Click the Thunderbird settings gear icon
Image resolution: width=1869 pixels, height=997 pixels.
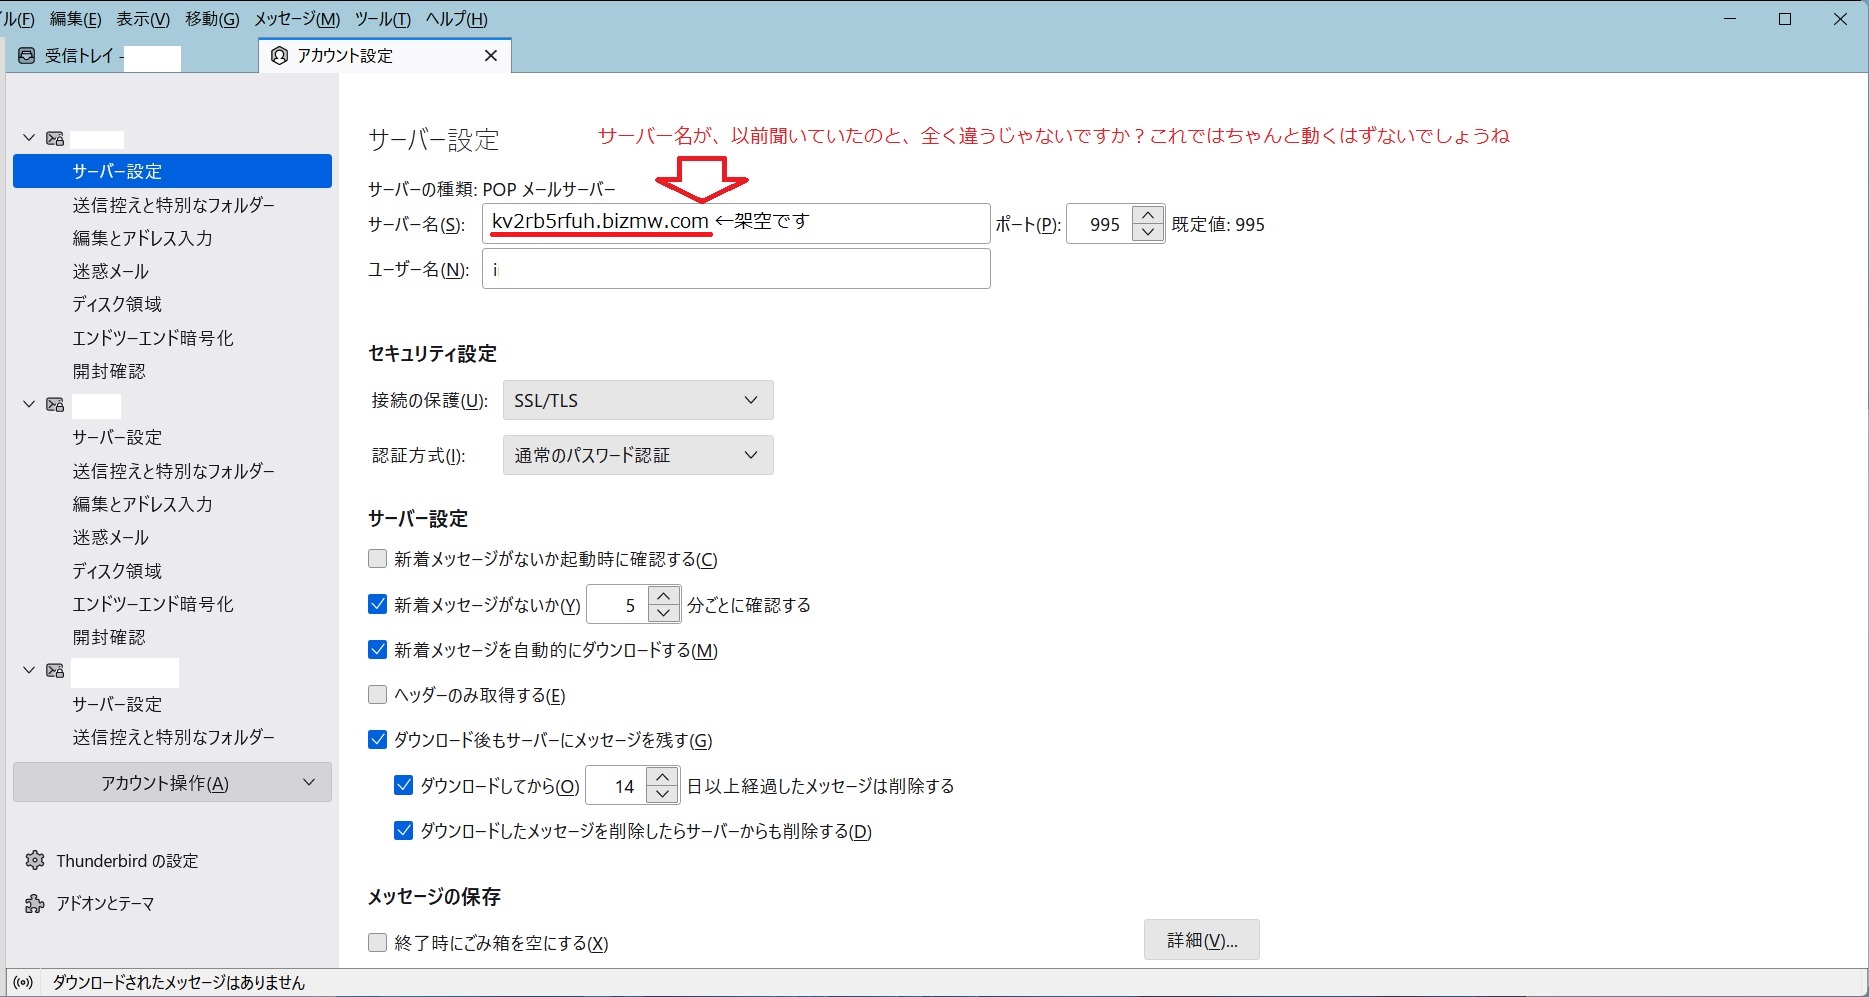[35, 860]
